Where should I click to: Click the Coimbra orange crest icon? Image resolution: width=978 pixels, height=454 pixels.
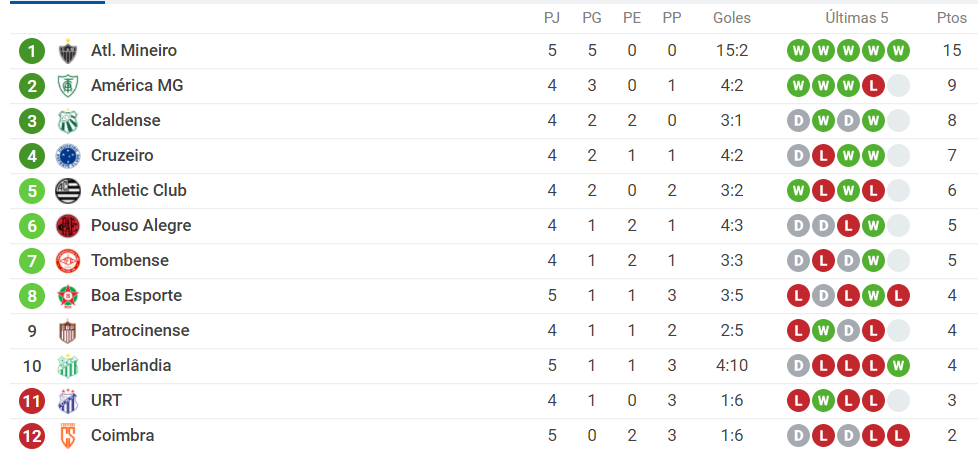click(68, 435)
